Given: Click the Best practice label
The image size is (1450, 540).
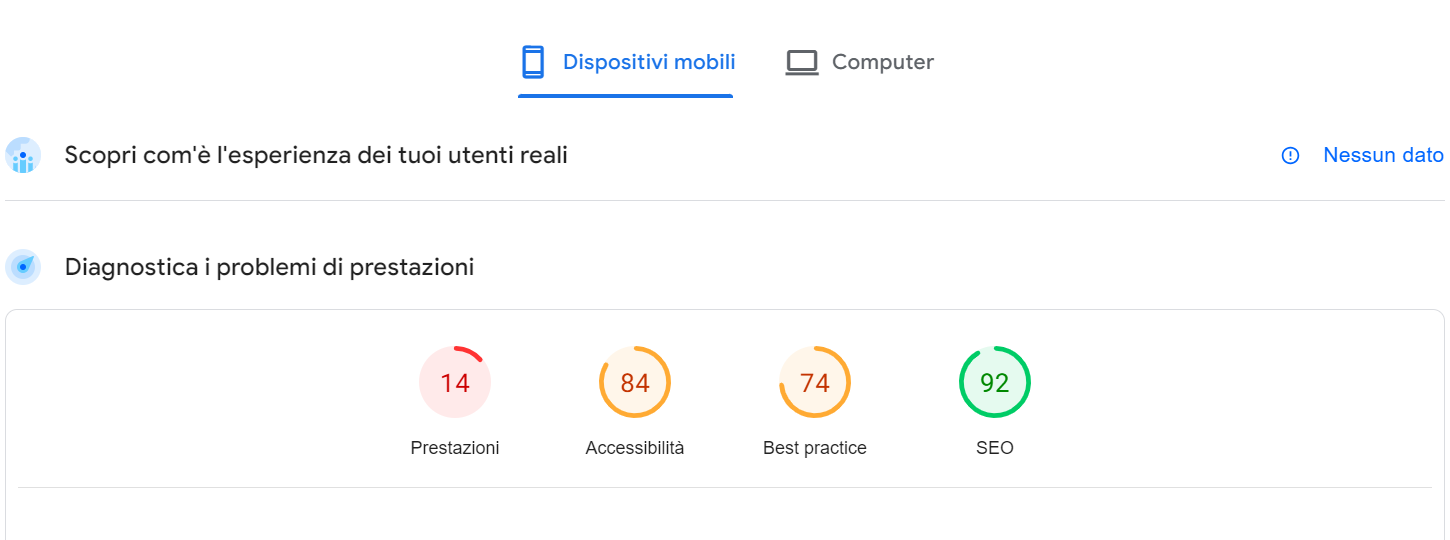Looking at the screenshot, I should click(x=815, y=448).
